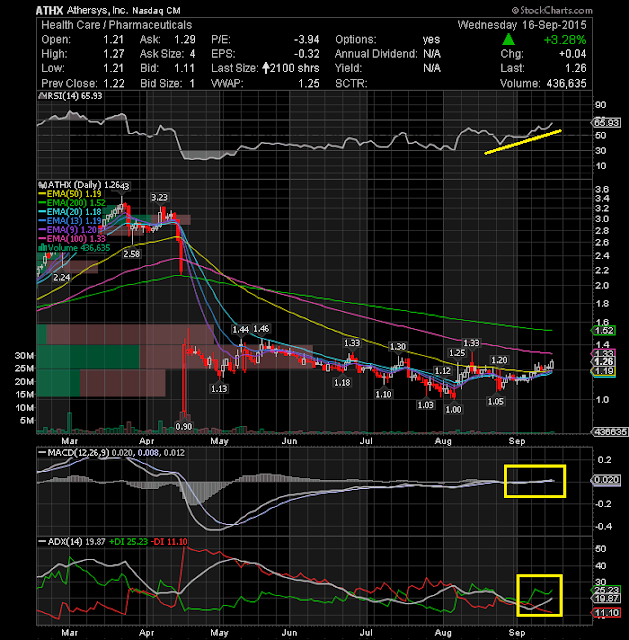The image size is (629, 640).
Task: Click the 1.44 price annotation
Action: click(x=240, y=329)
